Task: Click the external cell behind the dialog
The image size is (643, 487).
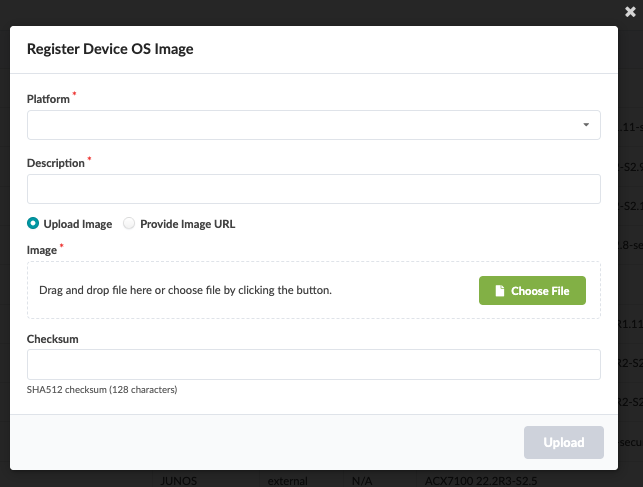Action: click(x=287, y=481)
